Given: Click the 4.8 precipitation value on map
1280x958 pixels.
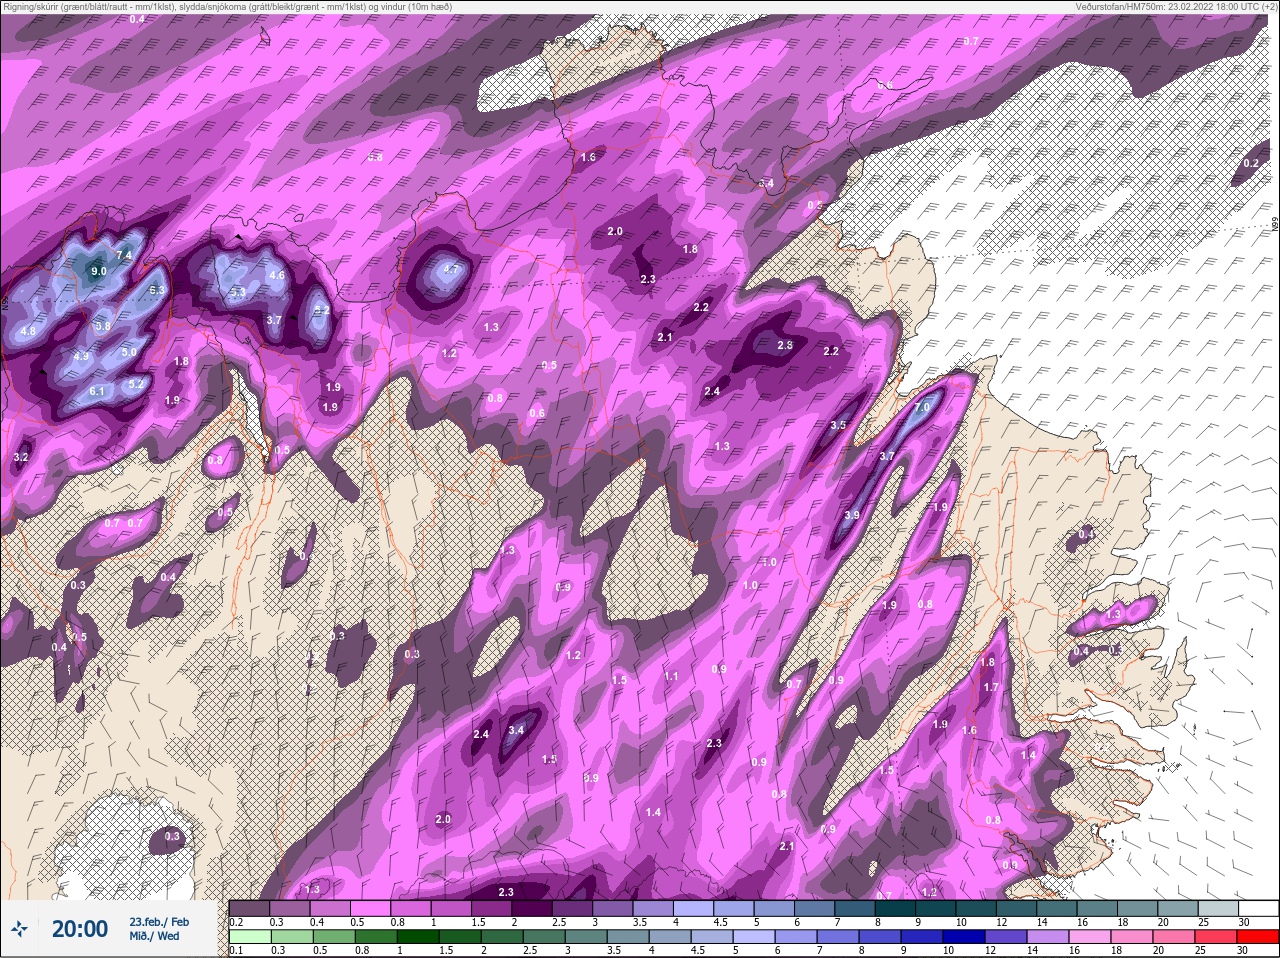Looking at the screenshot, I should tap(28, 331).
